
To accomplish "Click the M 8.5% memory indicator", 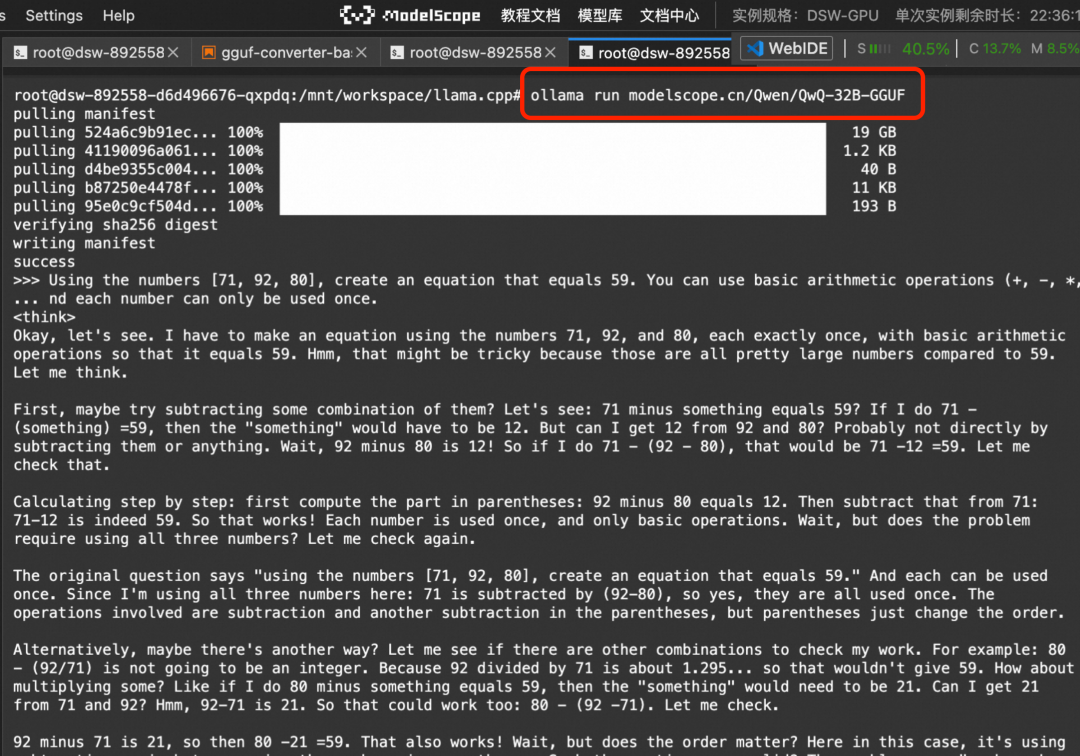I will 1055,49.
